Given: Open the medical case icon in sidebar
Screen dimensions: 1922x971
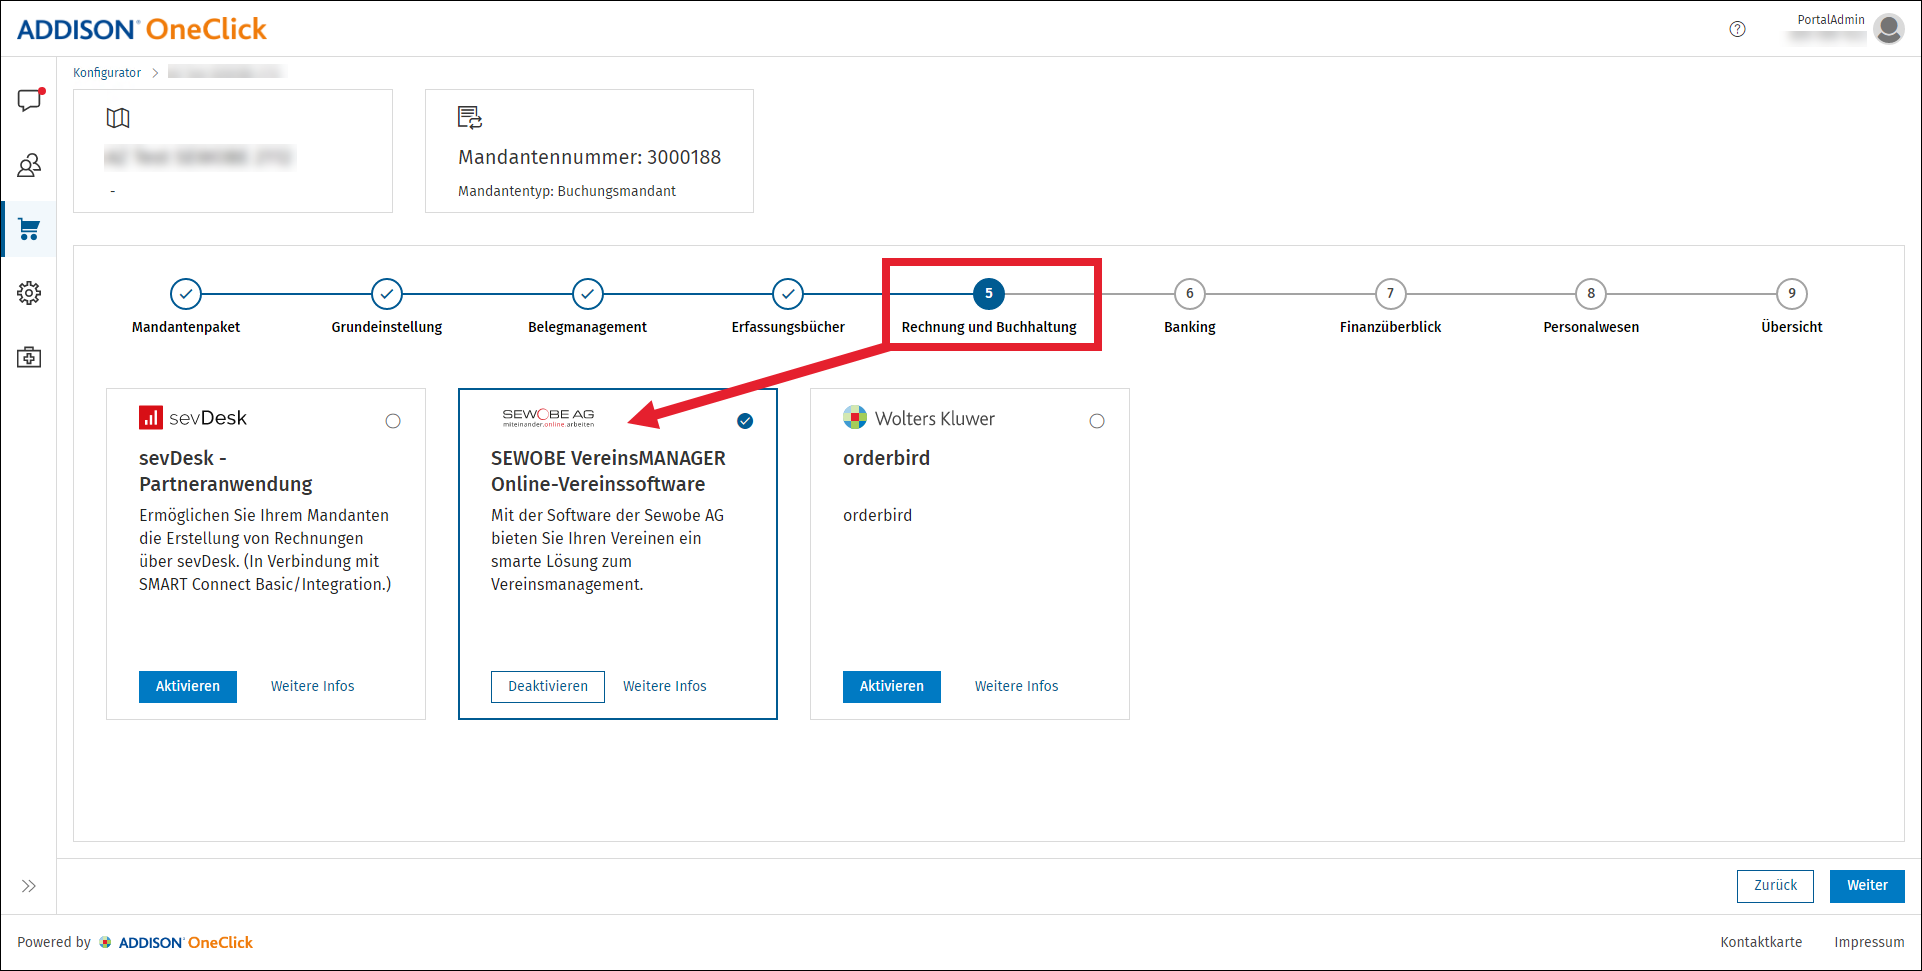Looking at the screenshot, I should tap(29, 357).
